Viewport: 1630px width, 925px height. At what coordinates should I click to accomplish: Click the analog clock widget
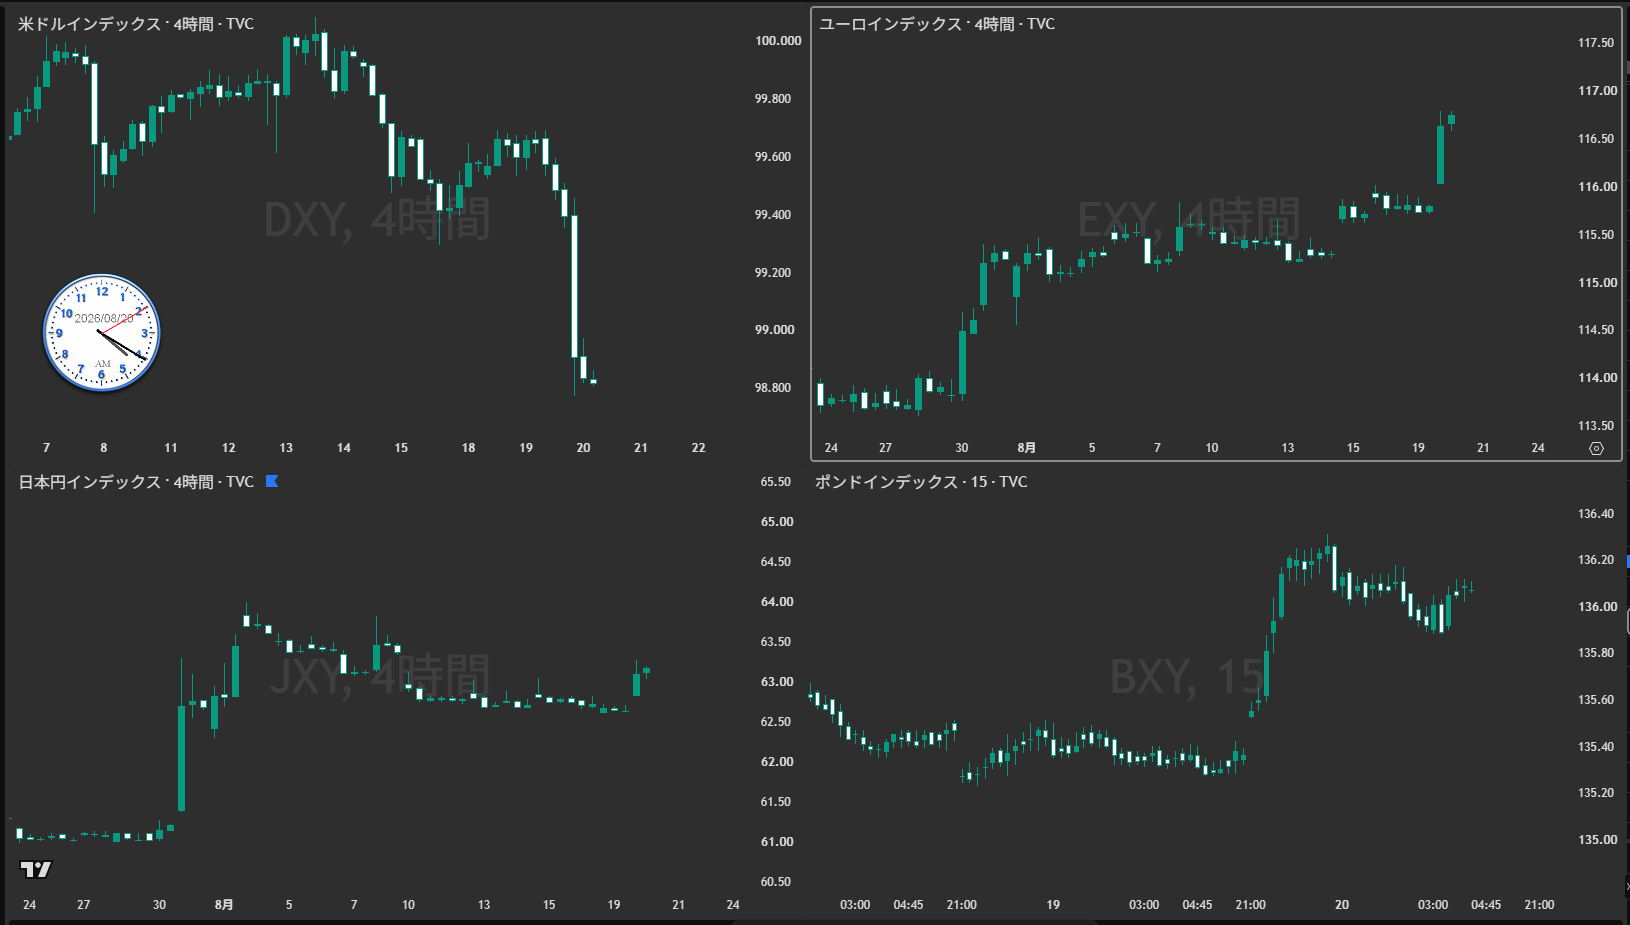pyautogui.click(x=101, y=333)
